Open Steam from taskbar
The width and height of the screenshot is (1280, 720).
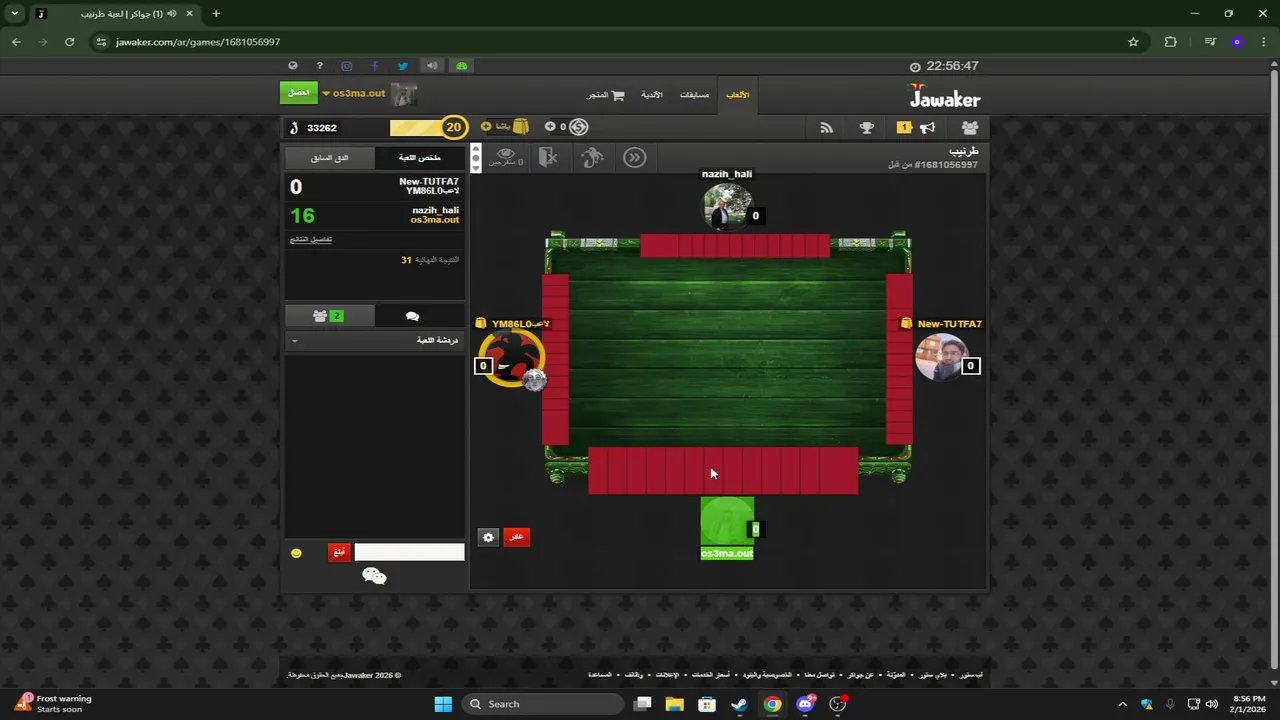739,704
